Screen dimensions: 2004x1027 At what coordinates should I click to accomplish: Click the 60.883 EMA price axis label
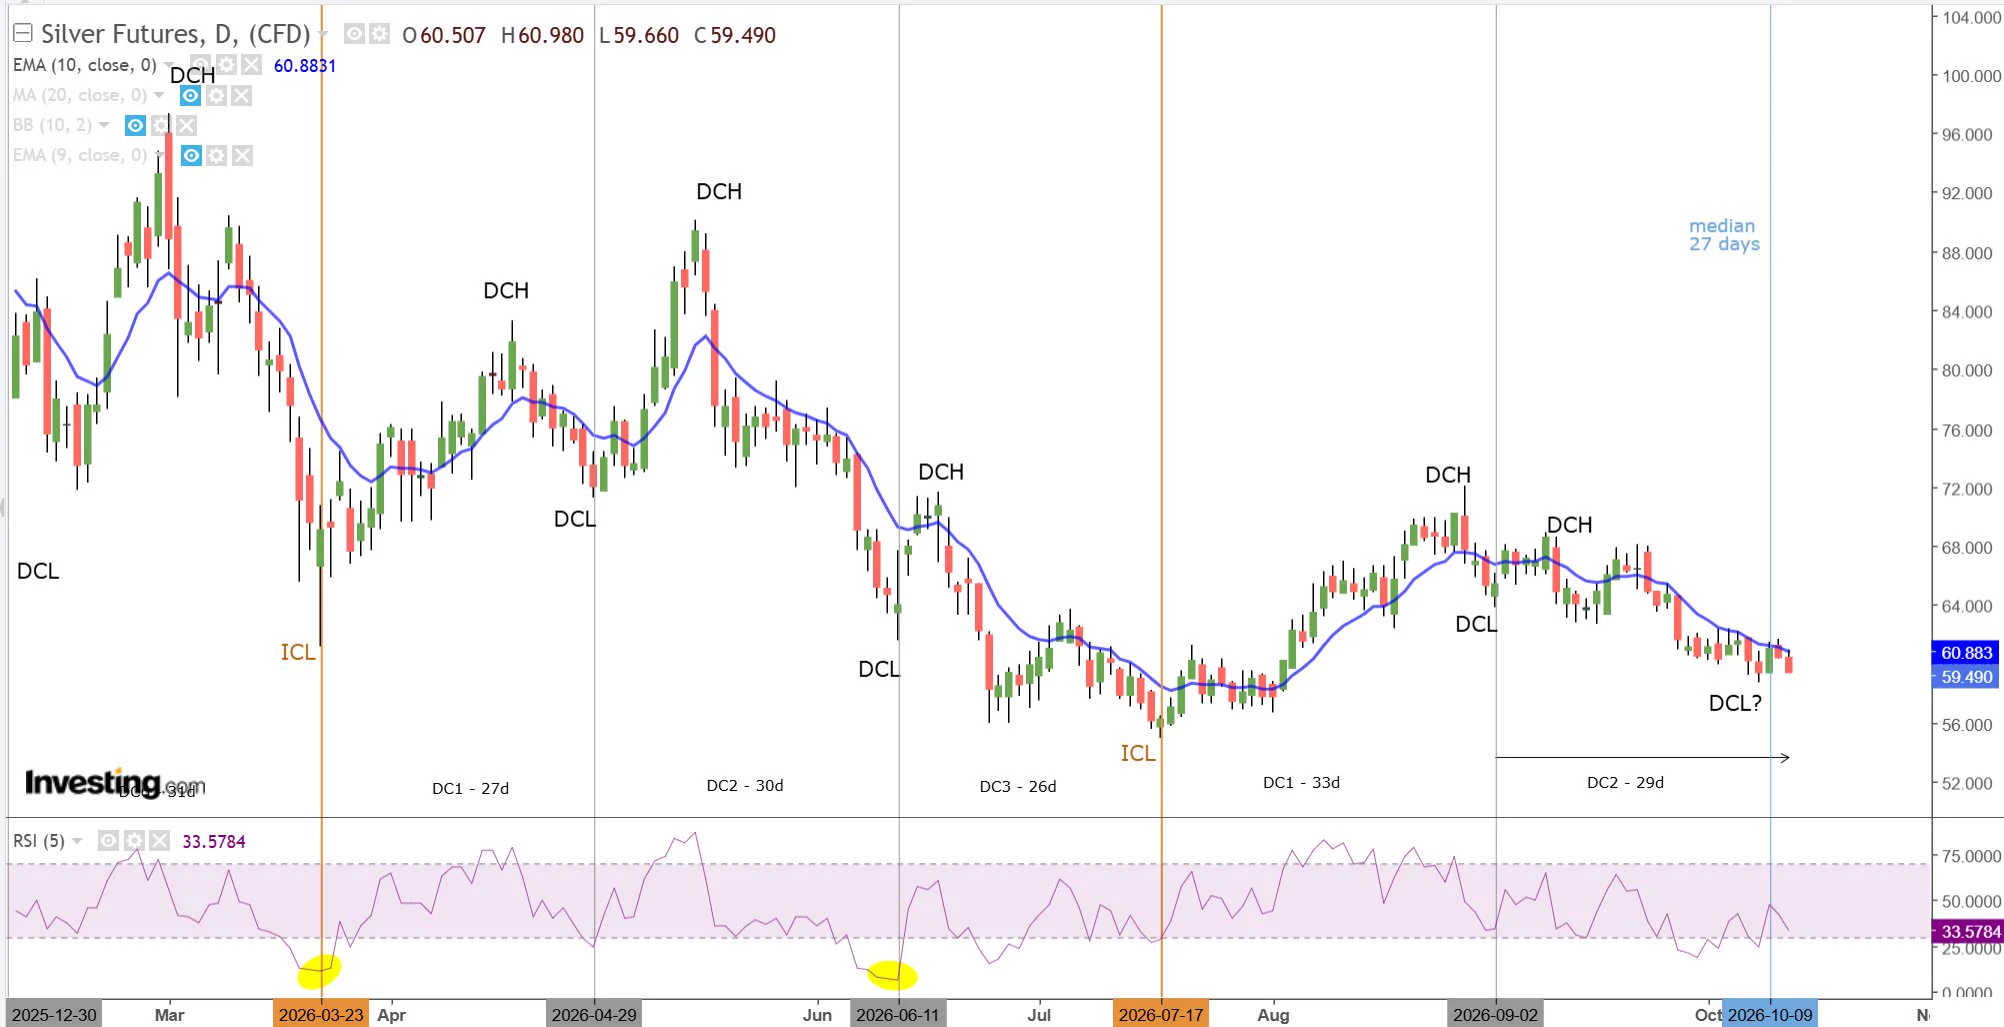[x=1966, y=652]
